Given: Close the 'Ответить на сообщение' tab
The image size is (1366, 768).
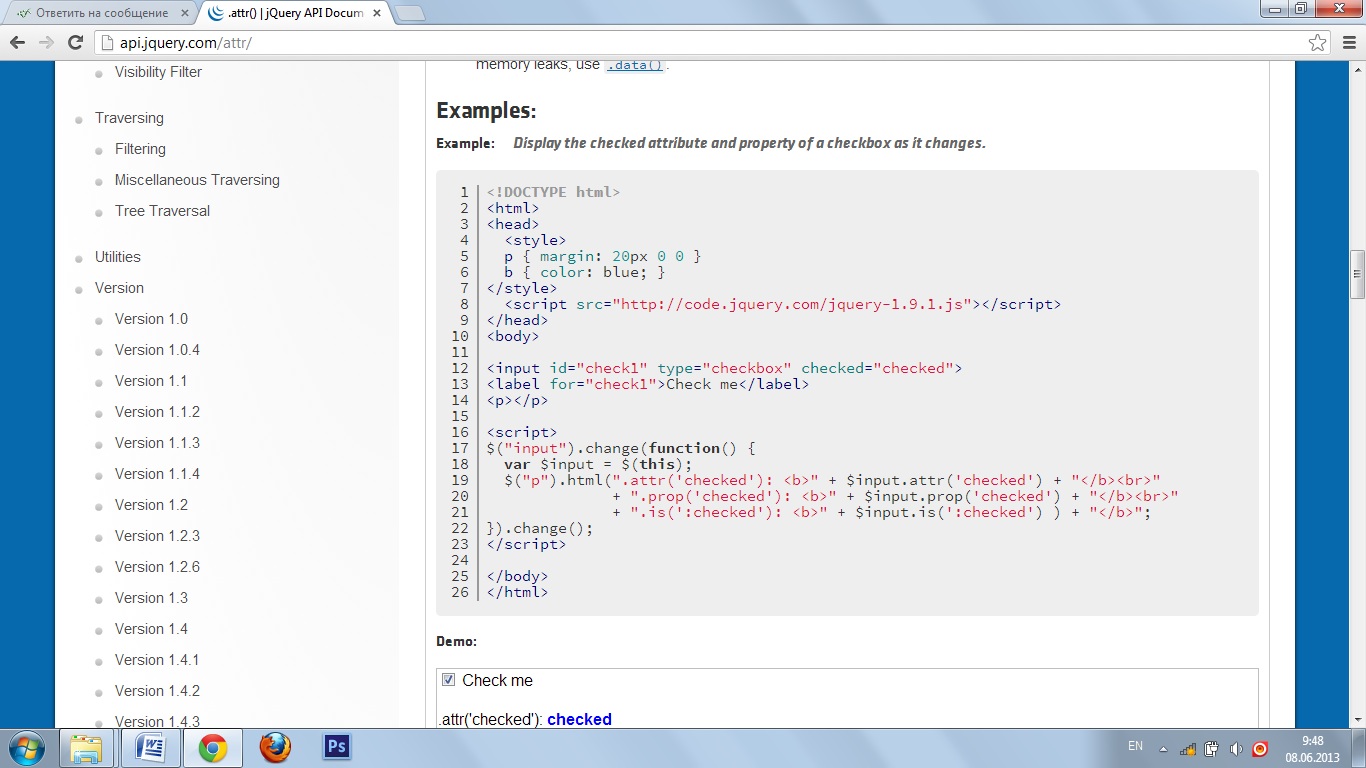Looking at the screenshot, I should [x=186, y=13].
